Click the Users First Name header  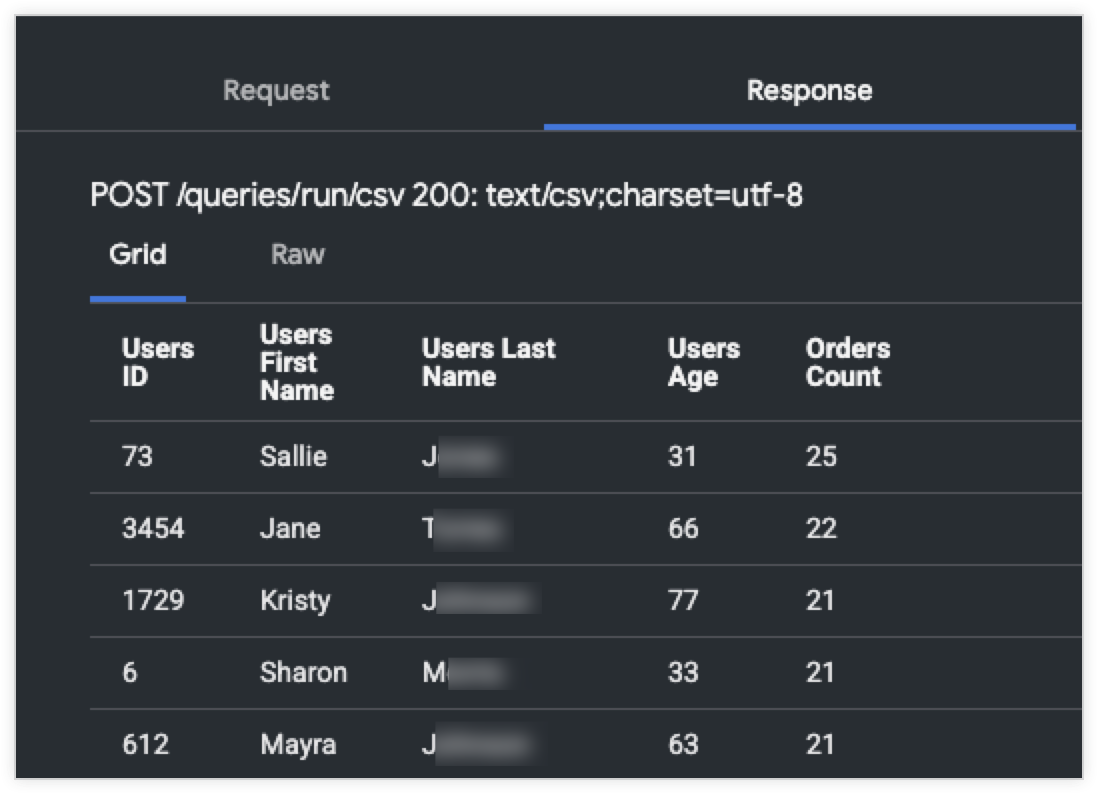click(x=296, y=363)
